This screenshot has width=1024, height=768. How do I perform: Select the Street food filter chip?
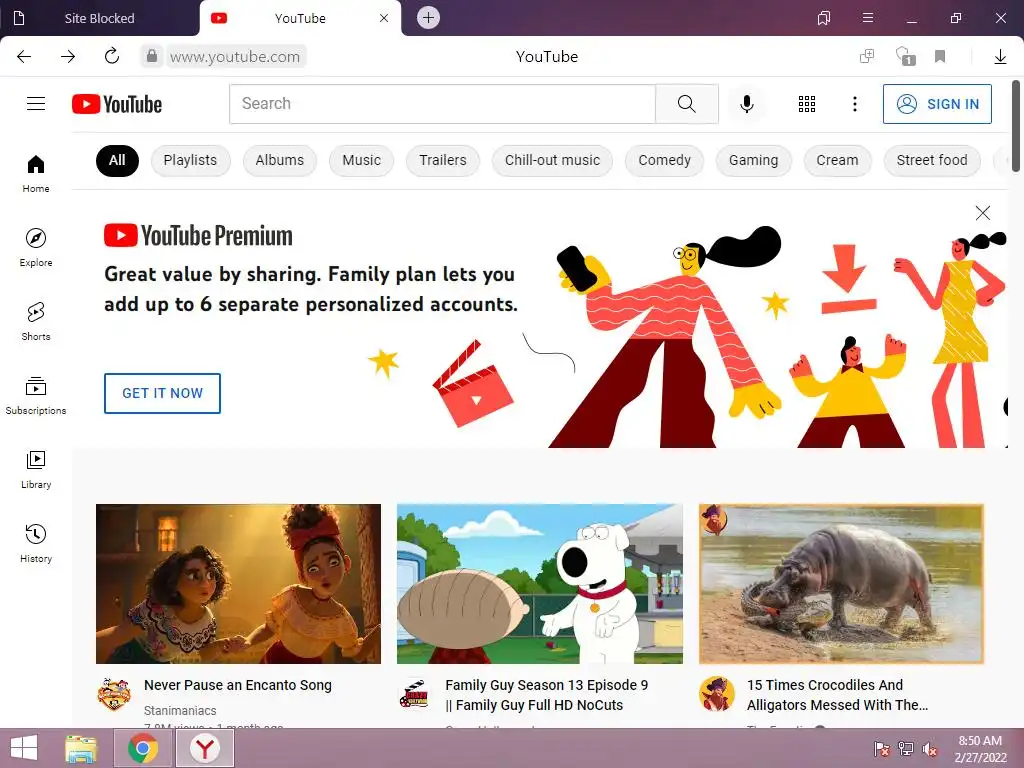(932, 161)
